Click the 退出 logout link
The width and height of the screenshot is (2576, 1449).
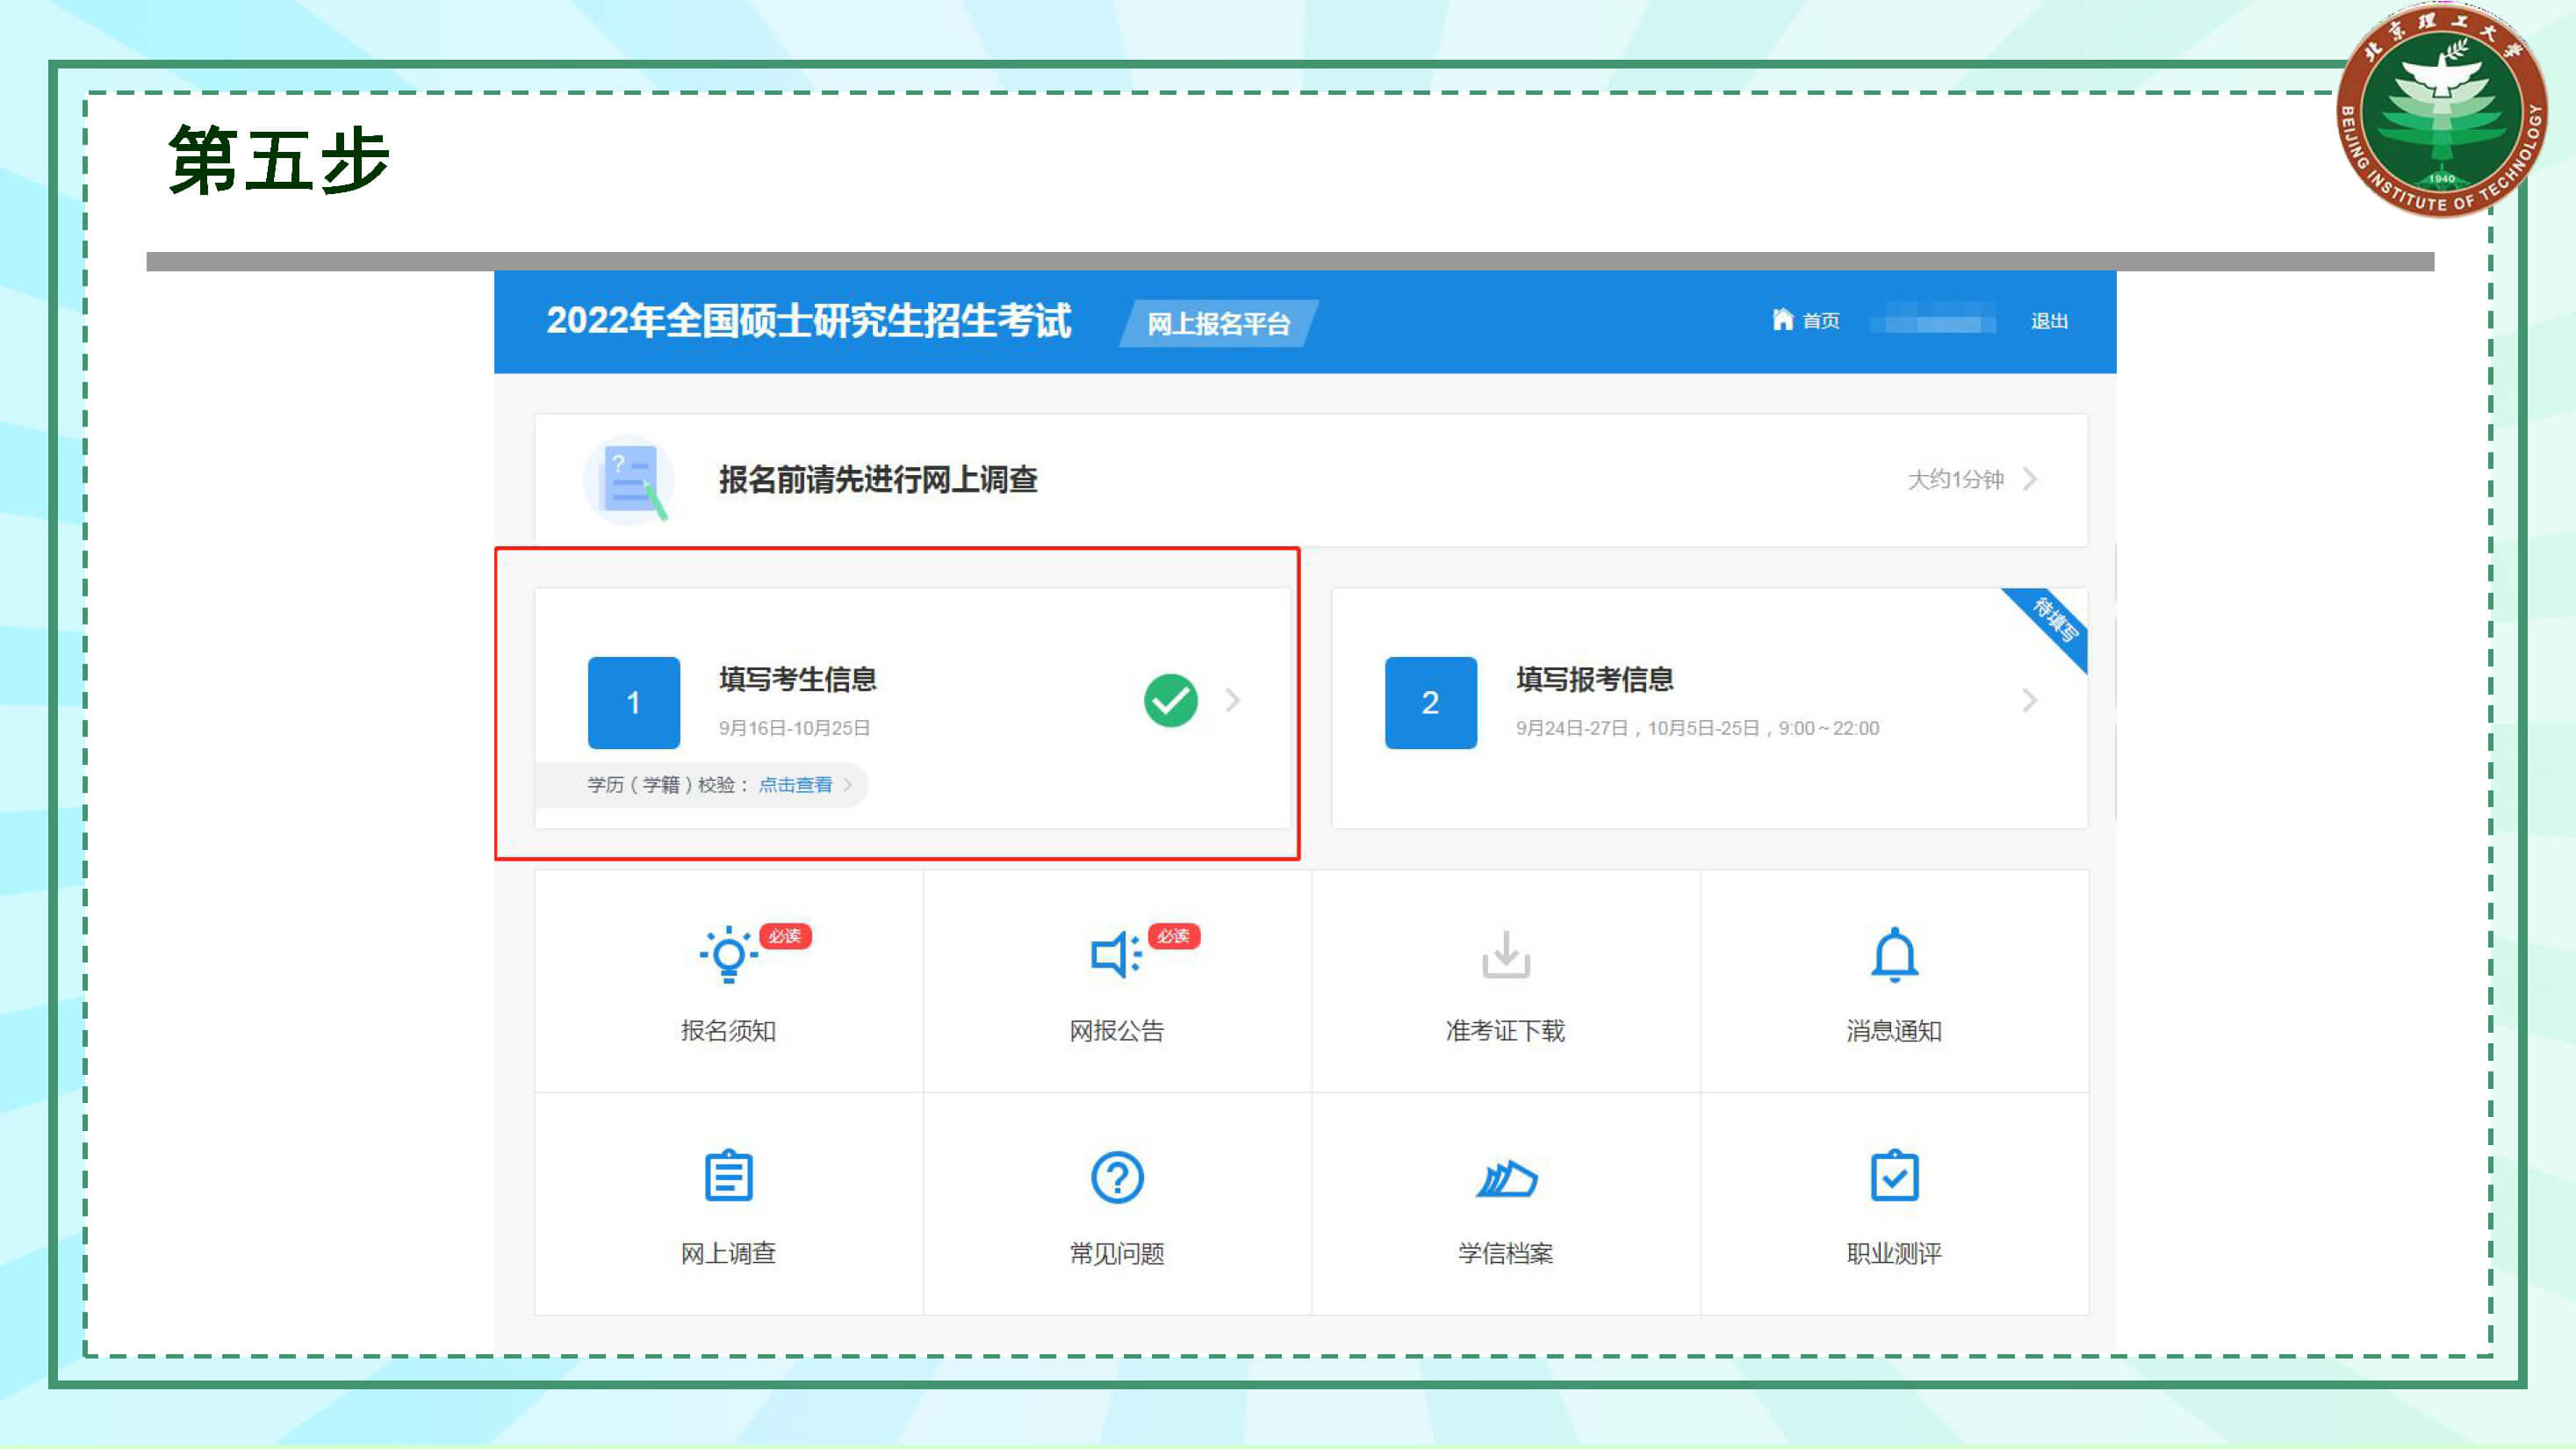pos(2048,321)
